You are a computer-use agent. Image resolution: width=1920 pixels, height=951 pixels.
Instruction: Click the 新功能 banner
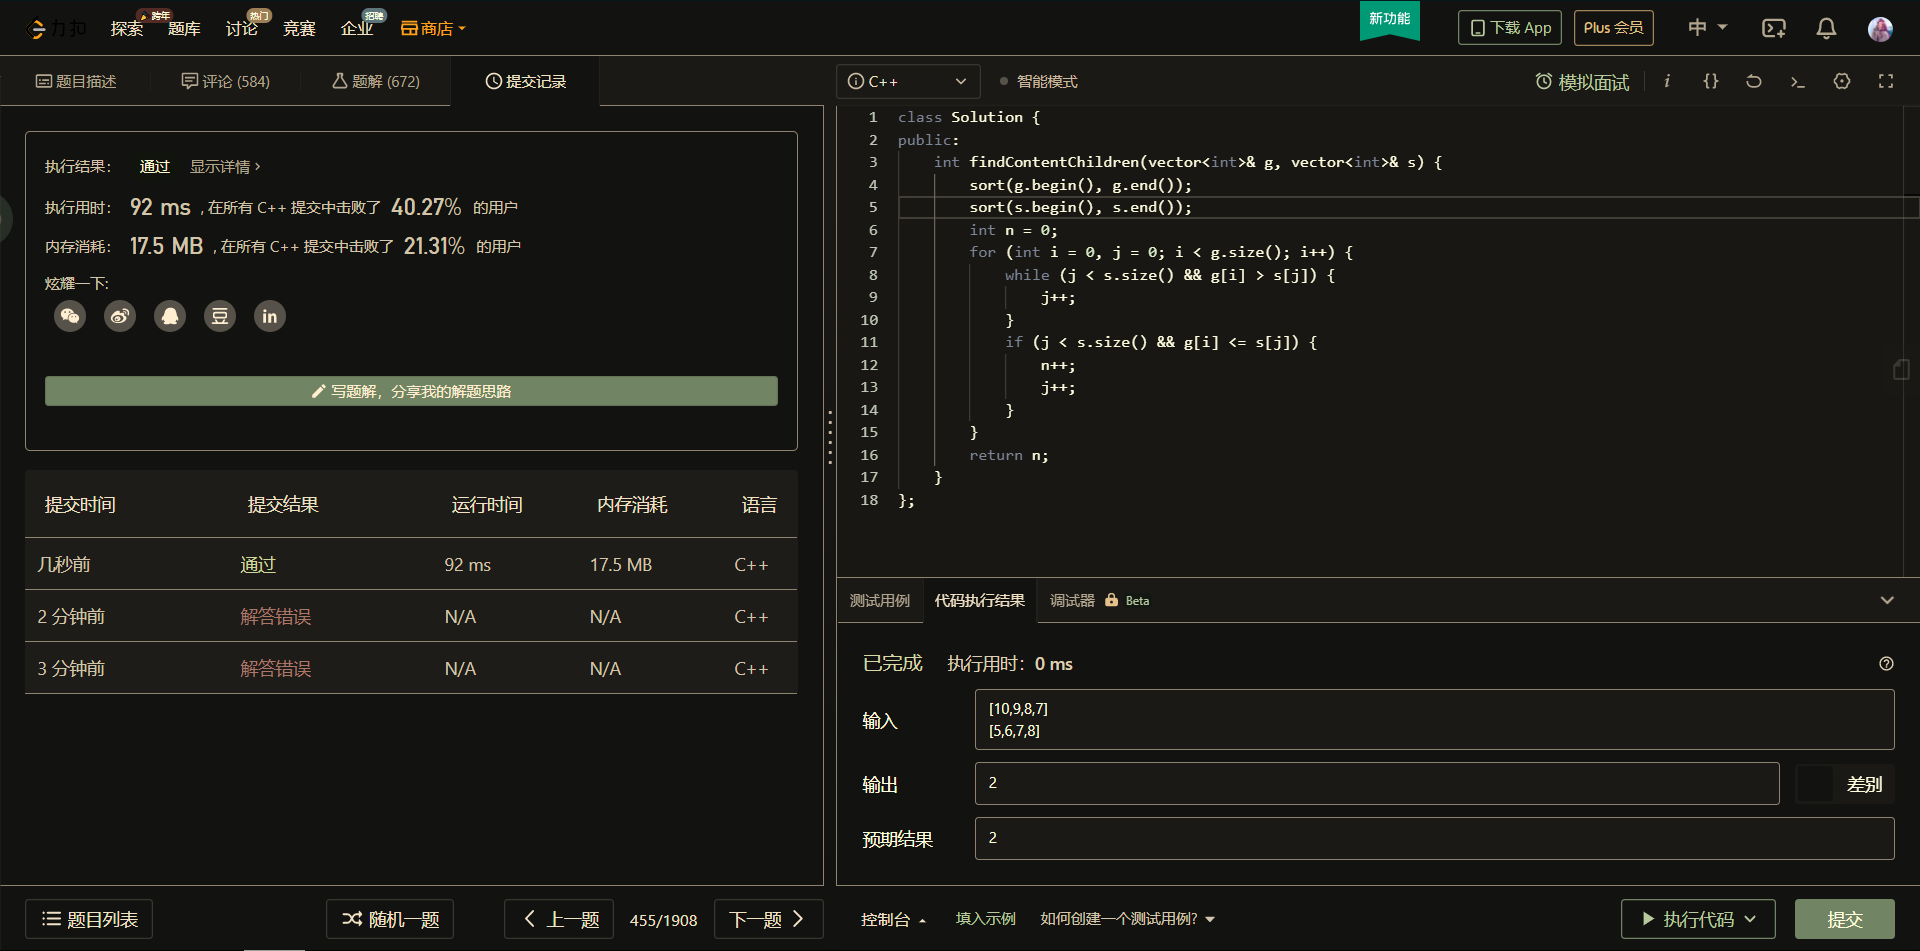click(x=1390, y=20)
